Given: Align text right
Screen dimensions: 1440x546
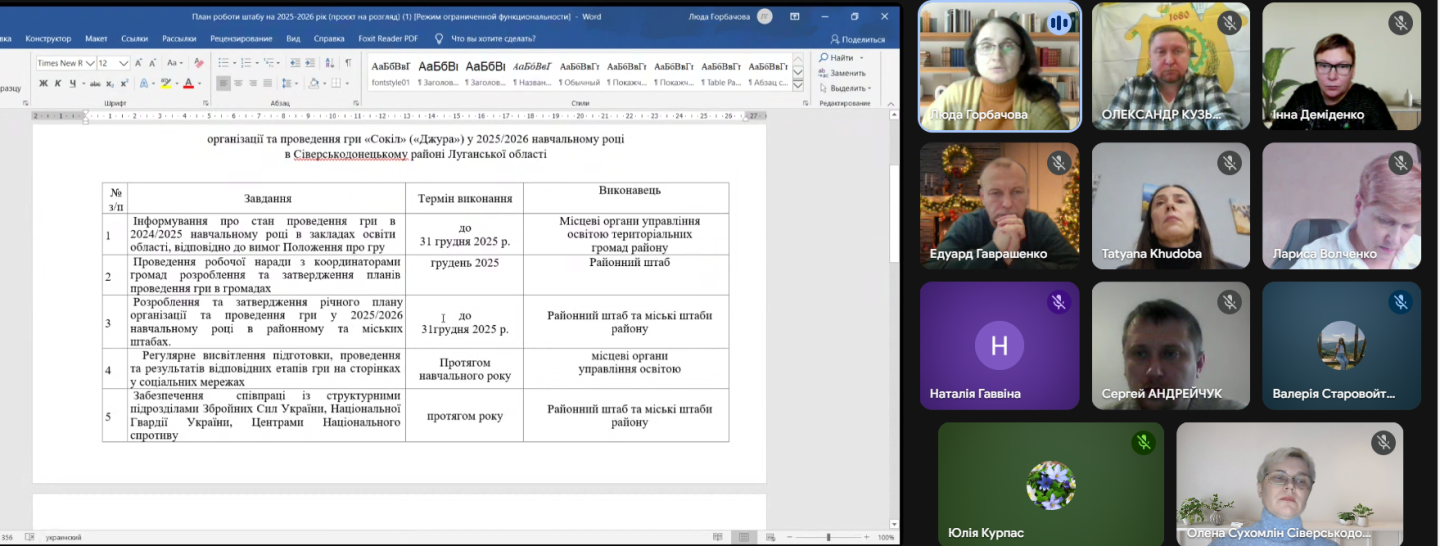Looking at the screenshot, I should pos(253,83).
